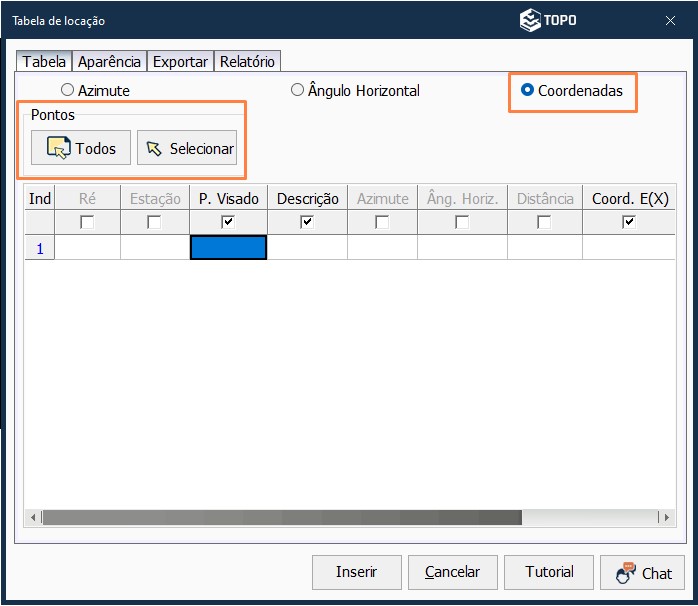Open the Exportar tab
Screen dimensions: 698x606
pyautogui.click(x=180, y=61)
